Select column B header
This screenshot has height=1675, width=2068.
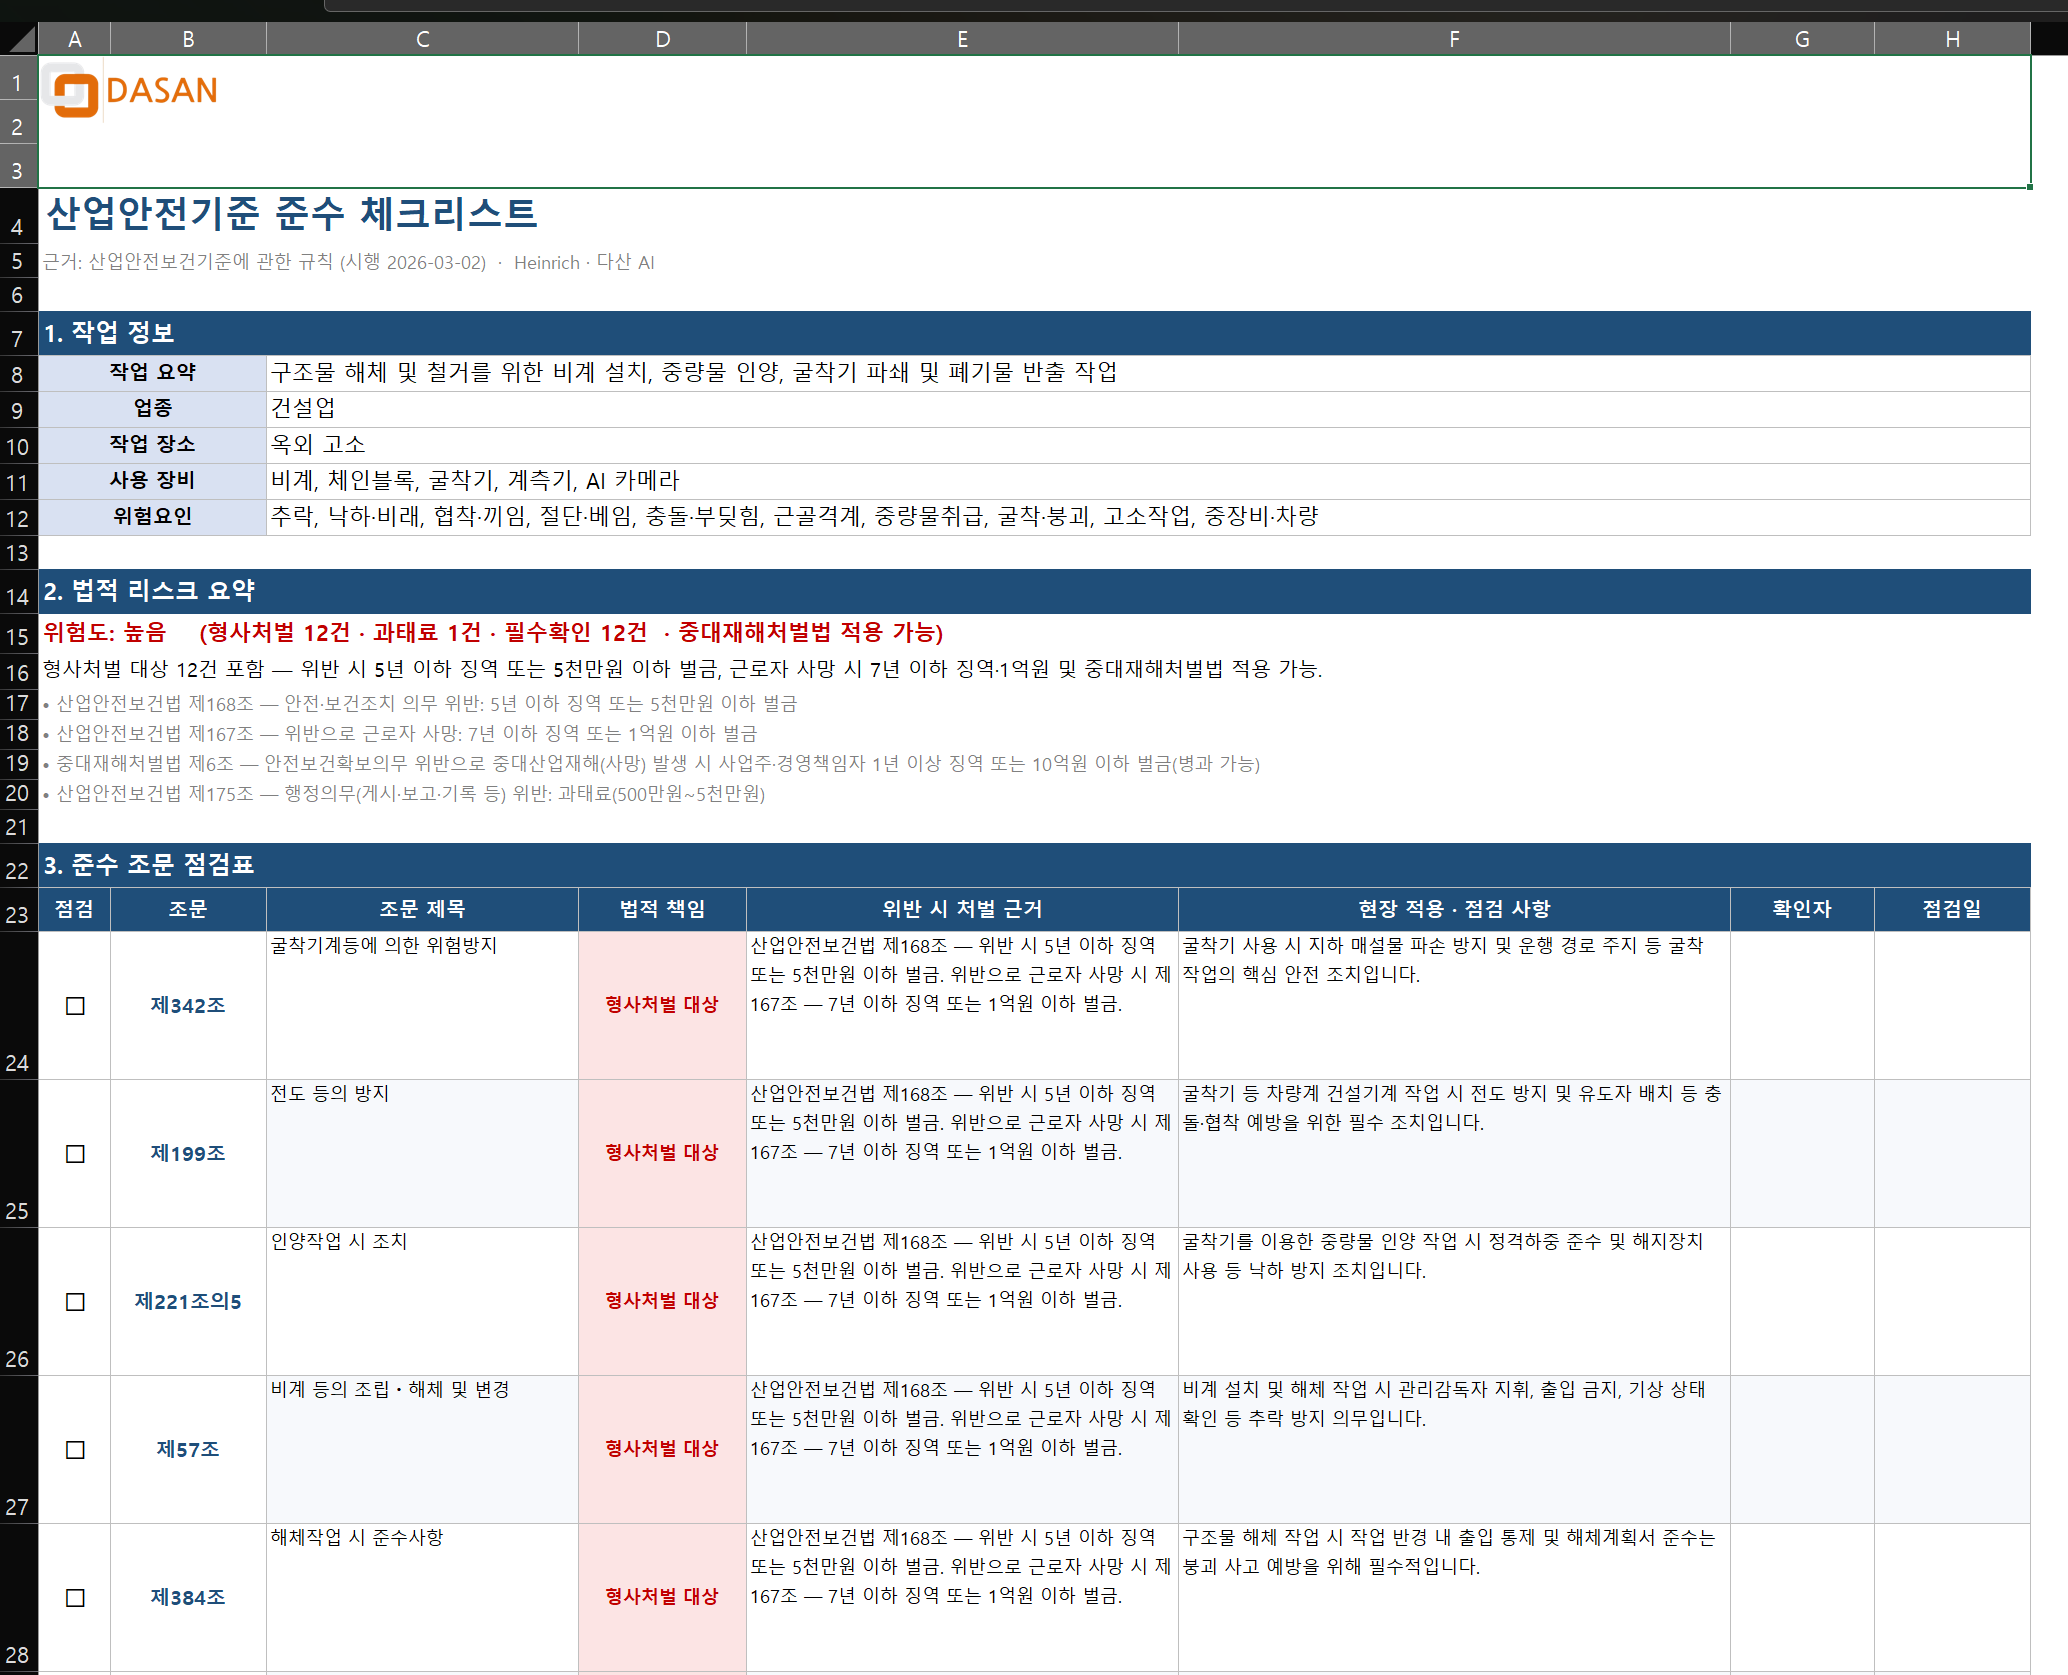[189, 39]
